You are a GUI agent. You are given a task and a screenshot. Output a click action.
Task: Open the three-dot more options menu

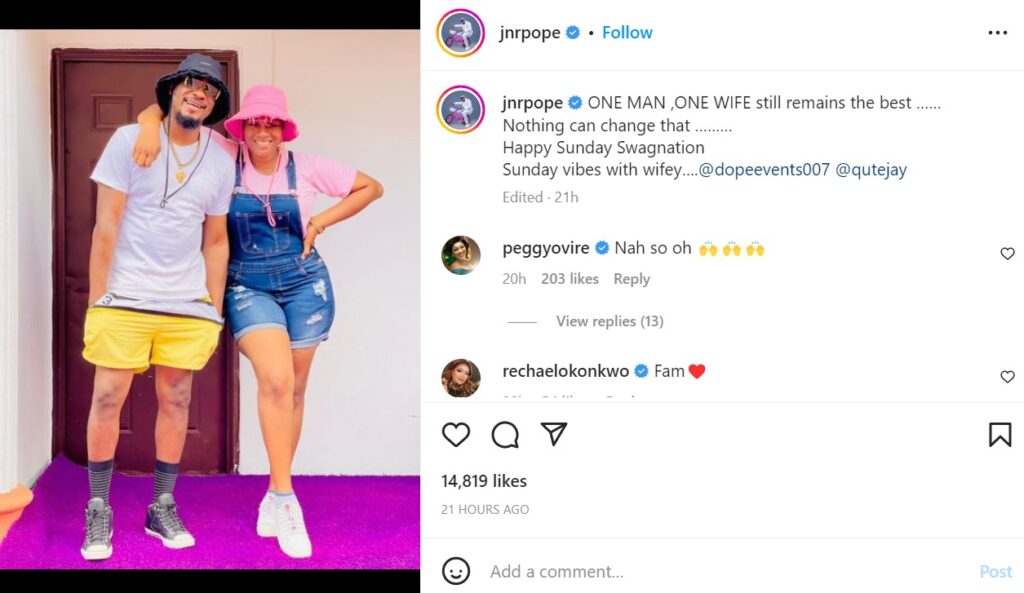pyautogui.click(x=997, y=33)
